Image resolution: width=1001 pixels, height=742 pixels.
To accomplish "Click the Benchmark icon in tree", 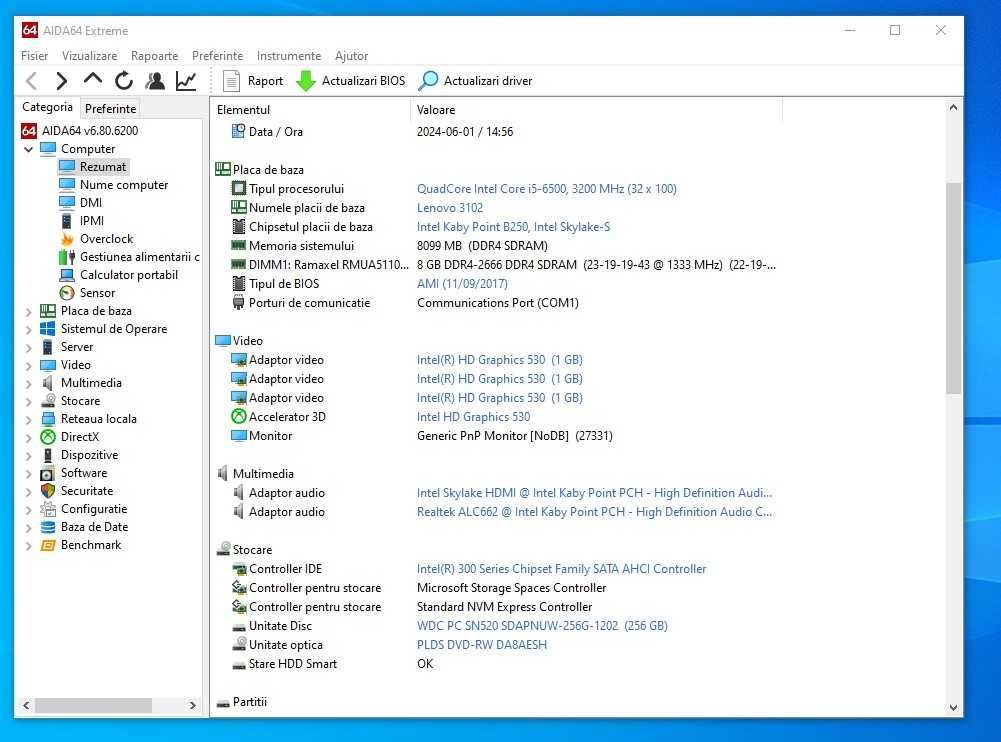I will pos(48,545).
